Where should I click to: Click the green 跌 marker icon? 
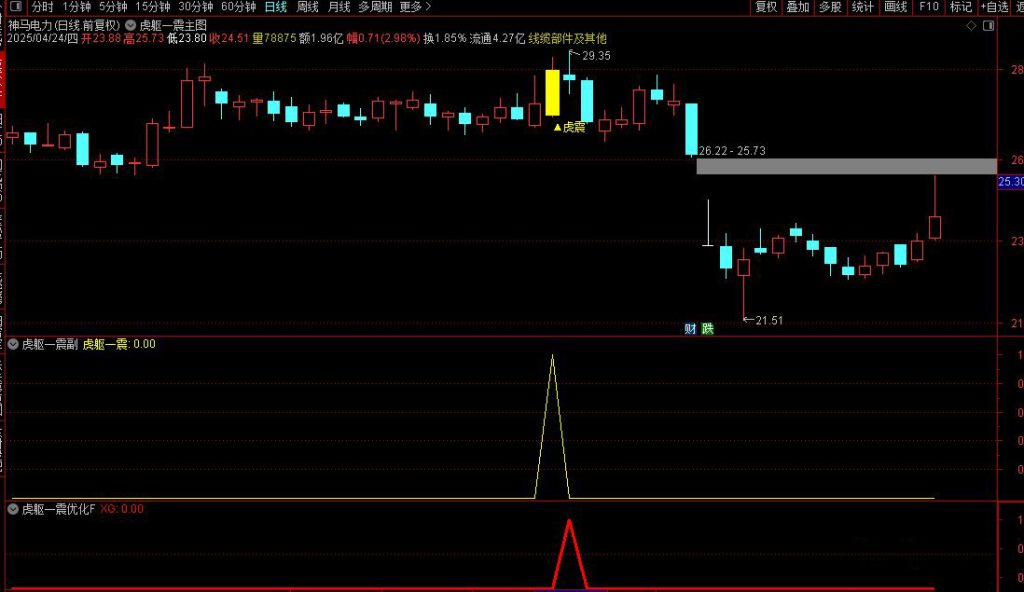click(708, 328)
